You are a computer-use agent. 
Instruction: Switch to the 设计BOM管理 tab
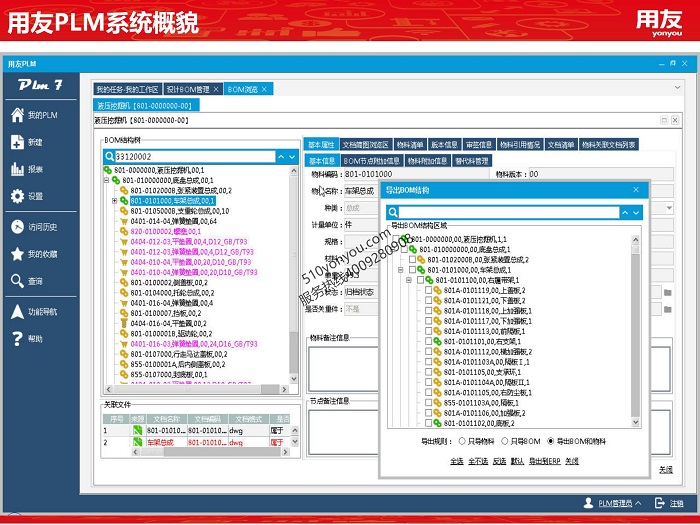[187, 89]
